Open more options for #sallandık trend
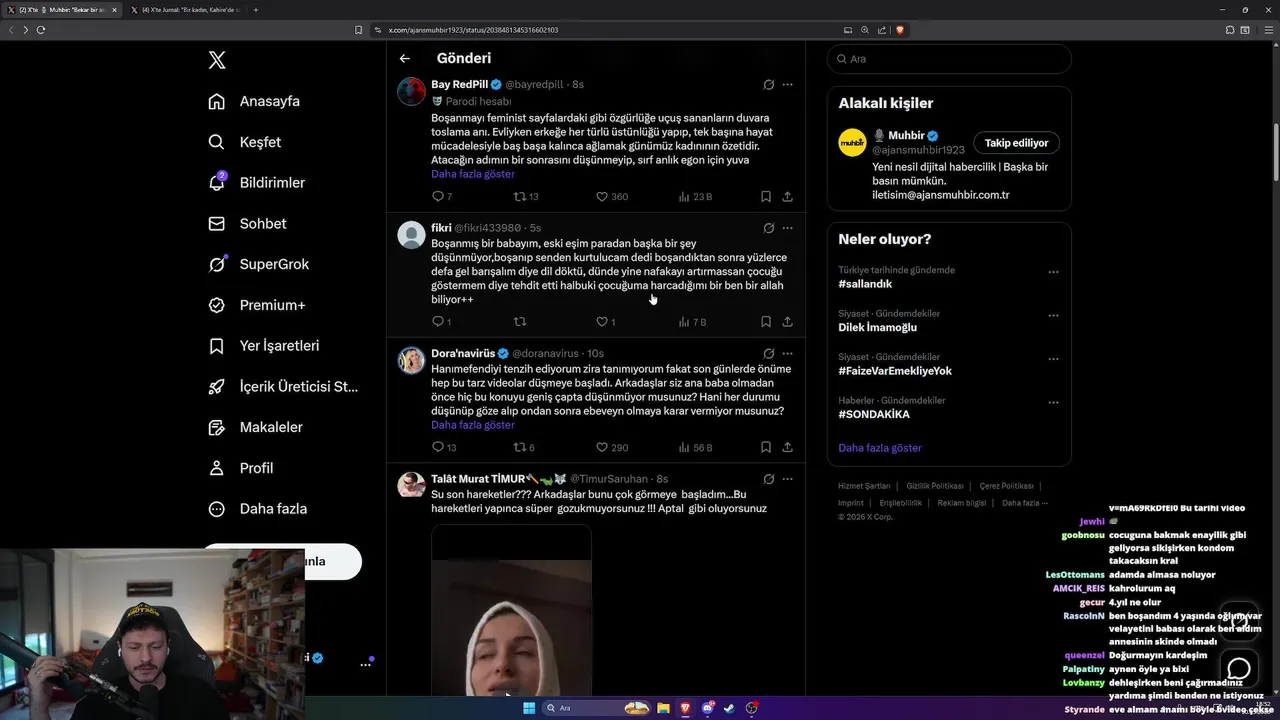Screen dimensions: 1280x720 (1053, 272)
